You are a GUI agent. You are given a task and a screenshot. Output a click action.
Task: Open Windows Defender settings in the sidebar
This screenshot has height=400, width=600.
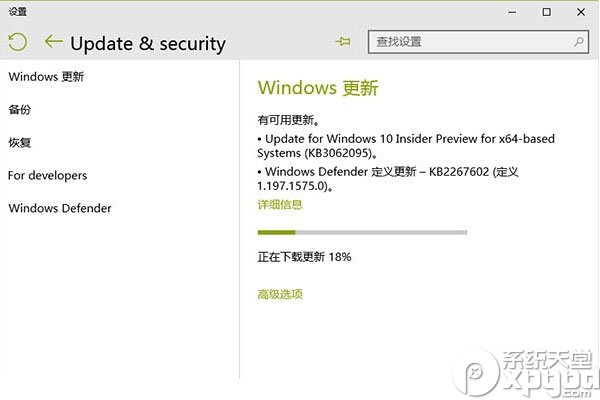(59, 208)
